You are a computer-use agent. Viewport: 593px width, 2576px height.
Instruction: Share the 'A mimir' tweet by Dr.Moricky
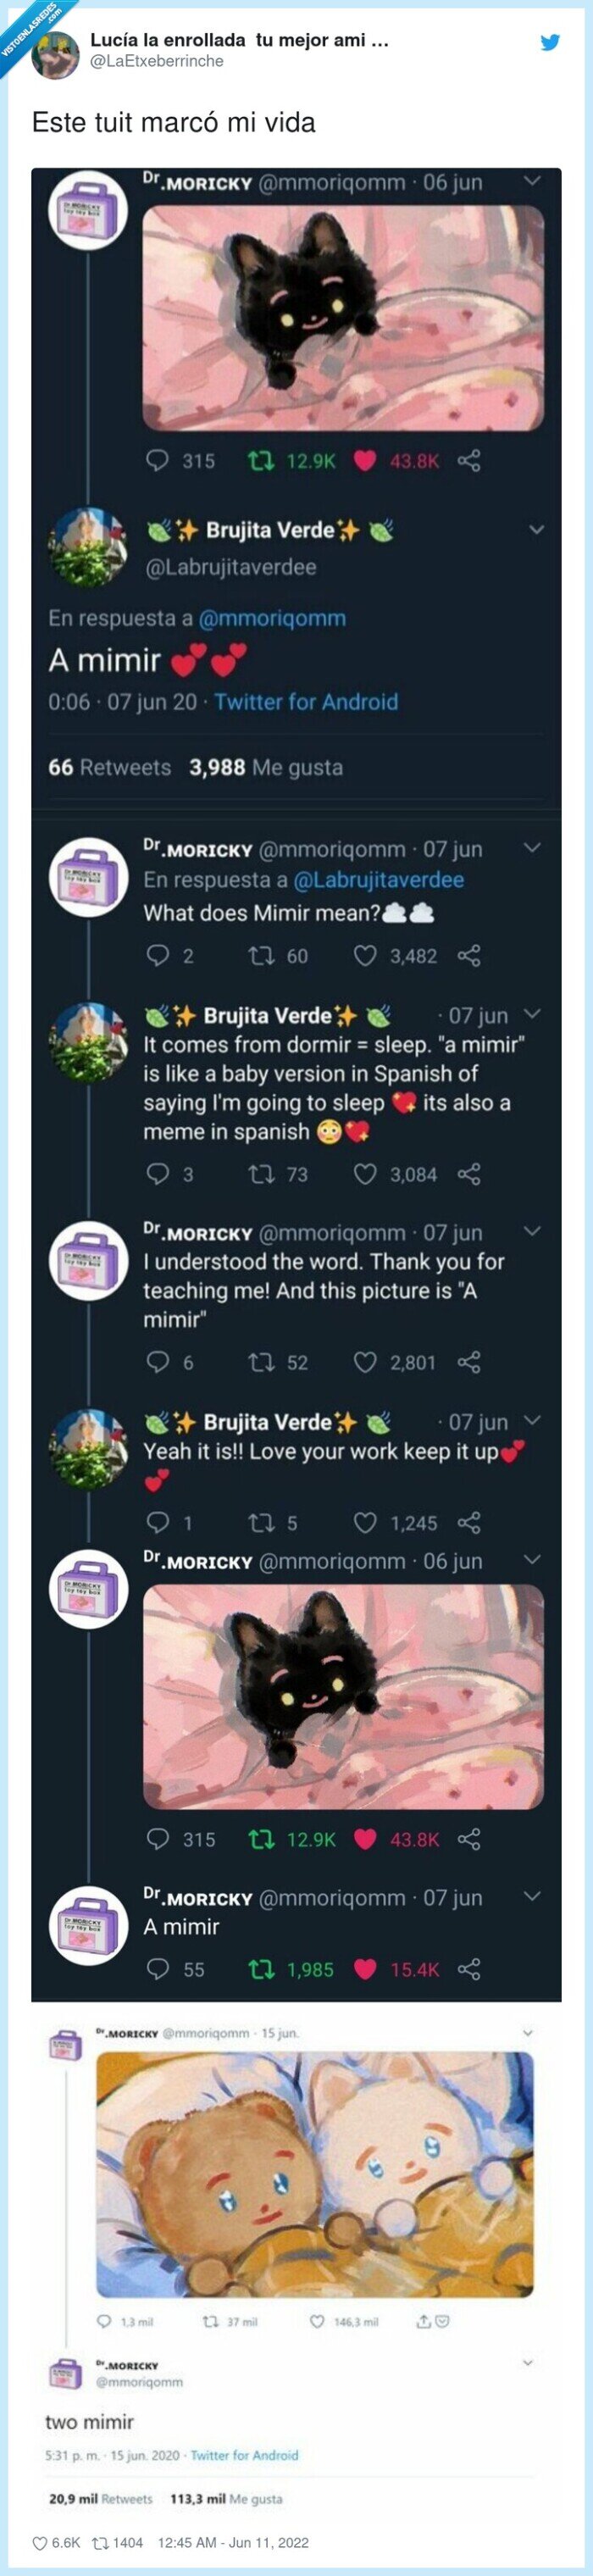469,1969
